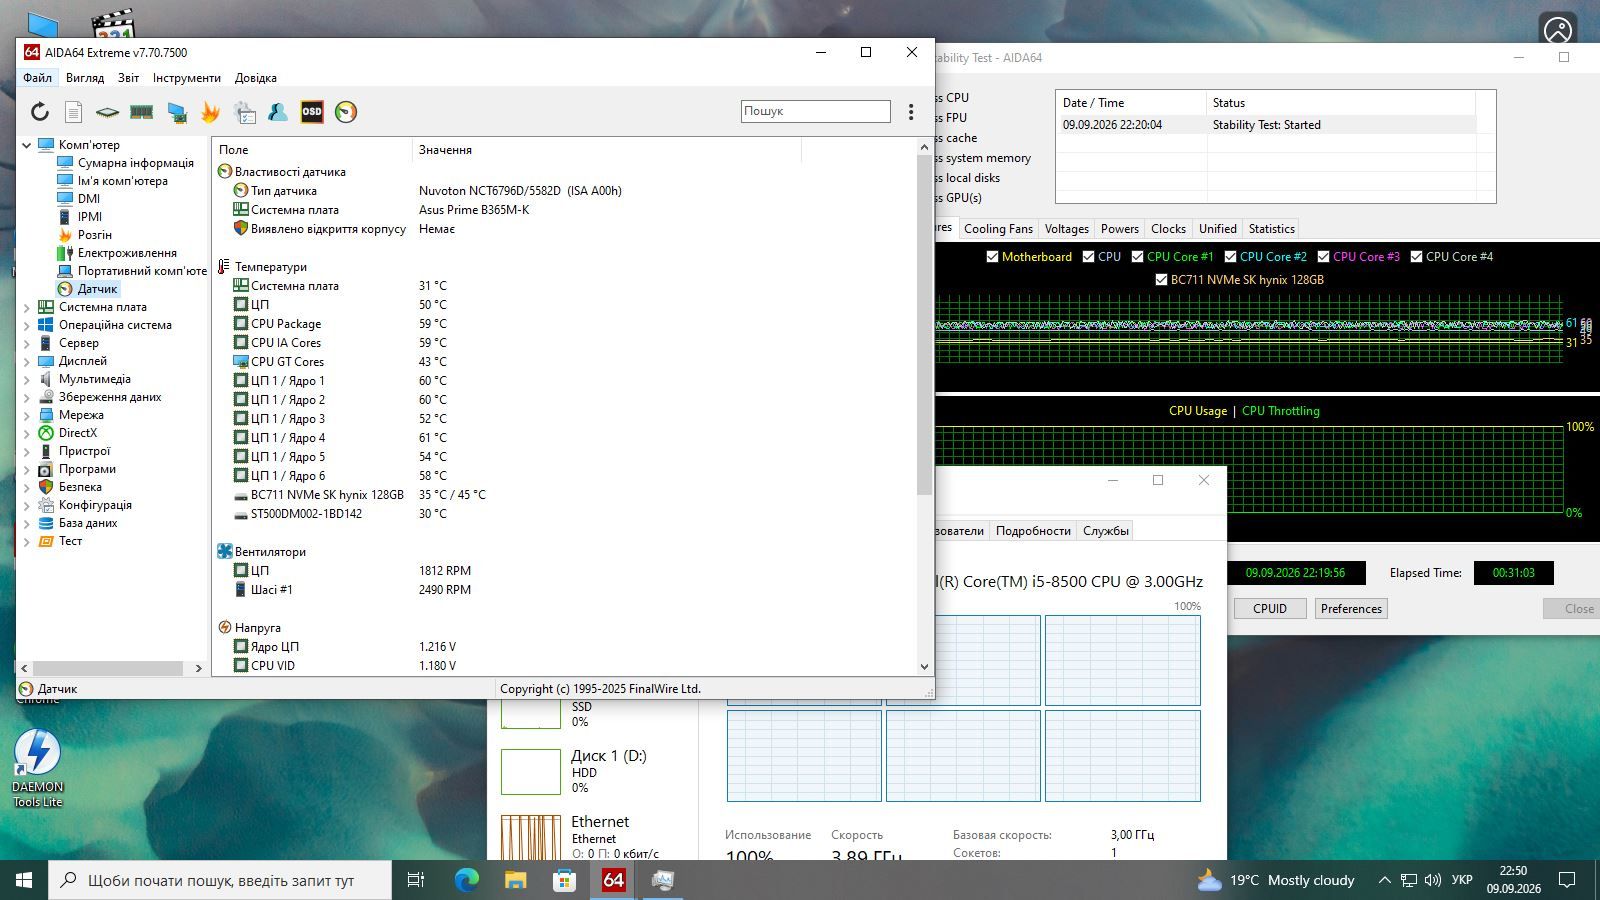Click the Preferences button in Stability Test
This screenshot has width=1600, height=900.
(x=1351, y=608)
